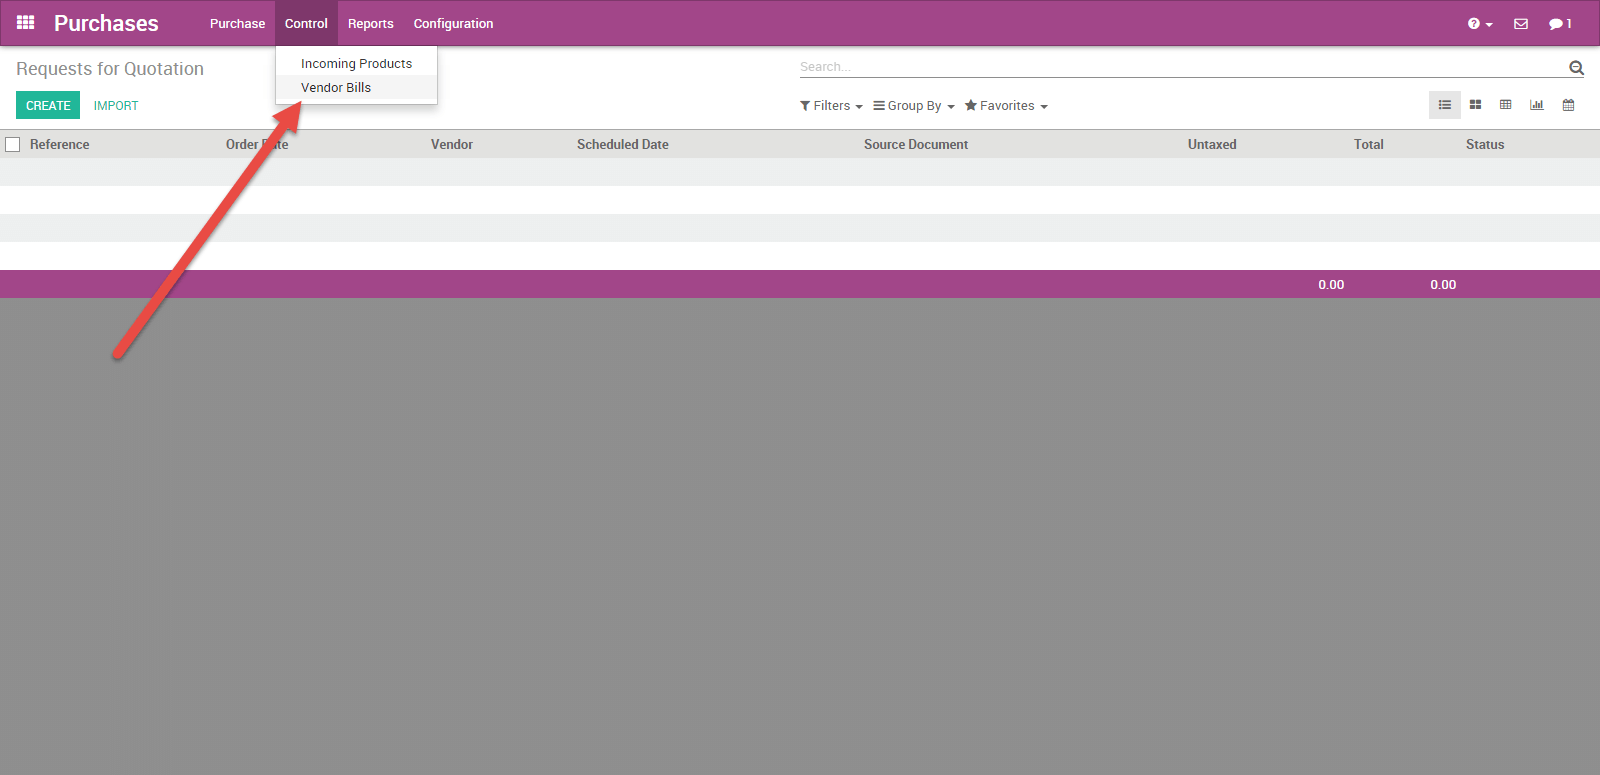Switch to list view
The height and width of the screenshot is (775, 1600).
coord(1444,105)
